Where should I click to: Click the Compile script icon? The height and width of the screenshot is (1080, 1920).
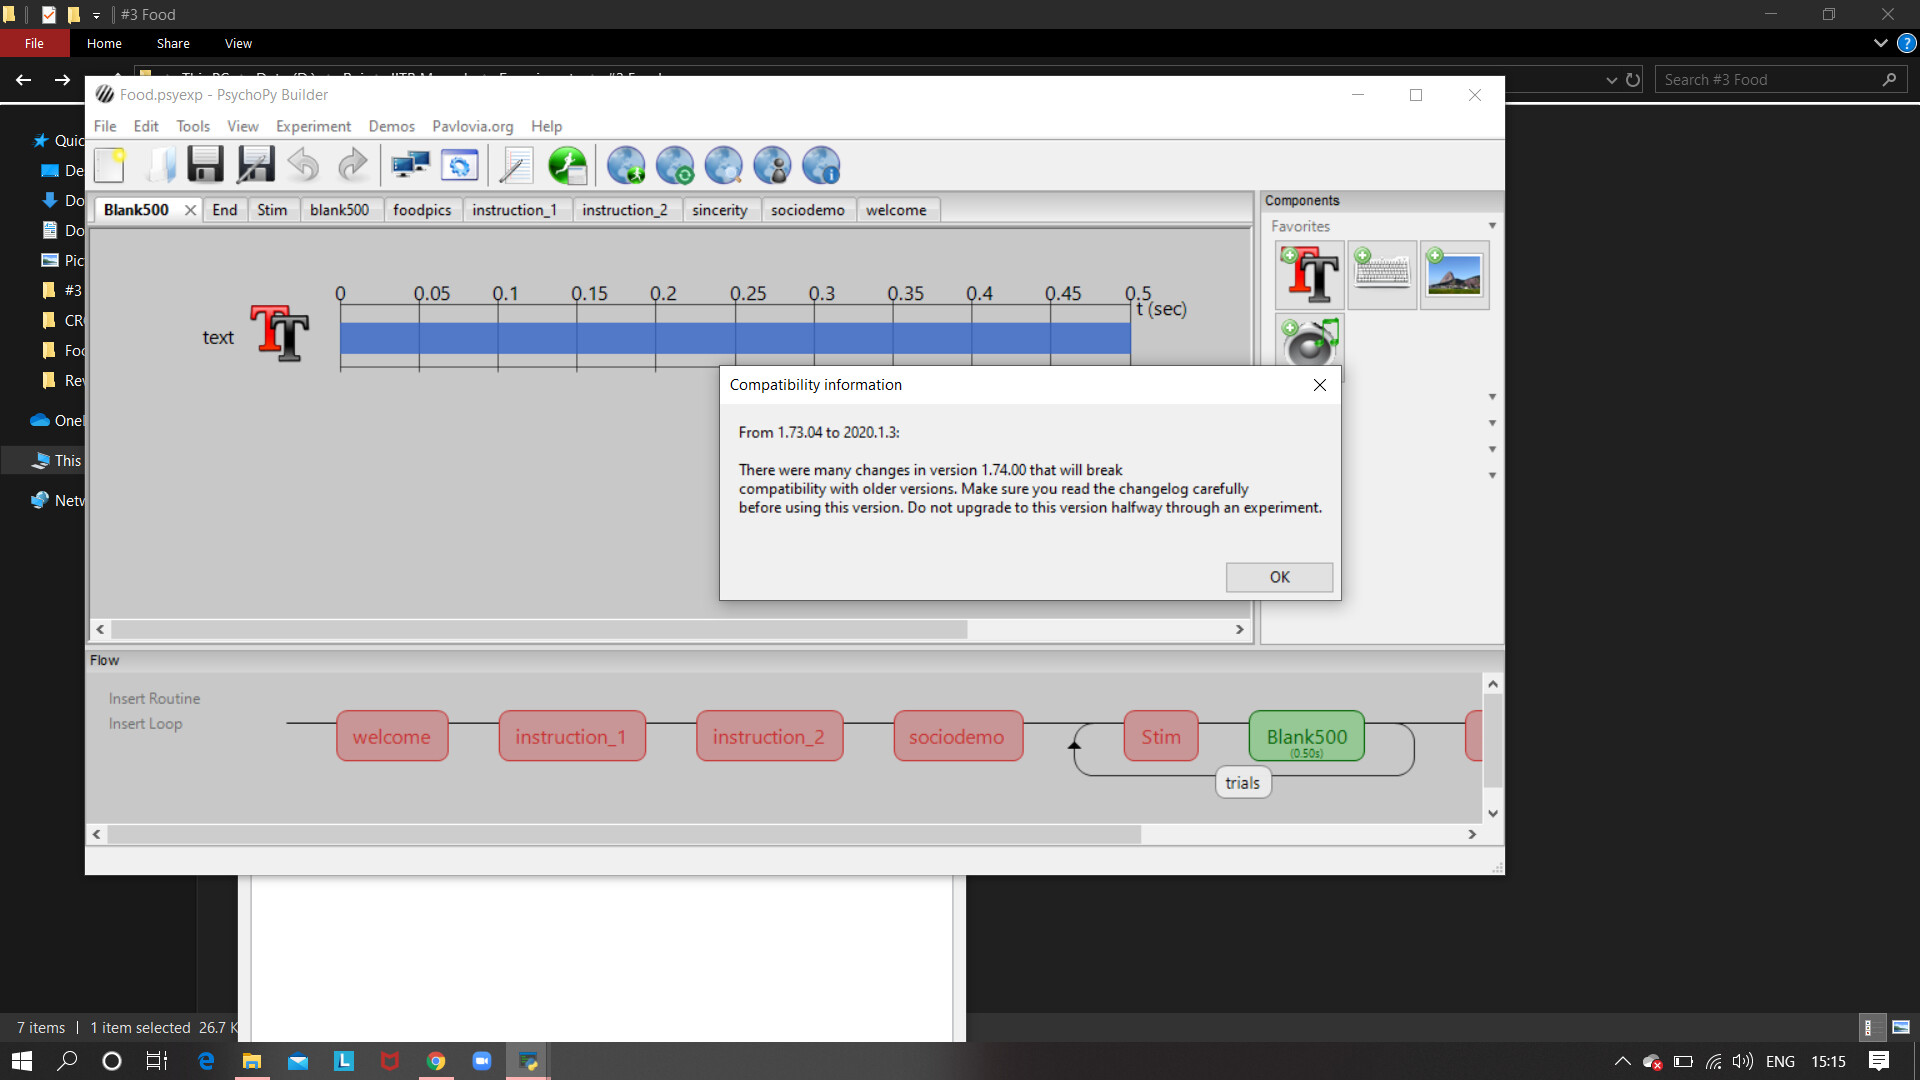517,166
